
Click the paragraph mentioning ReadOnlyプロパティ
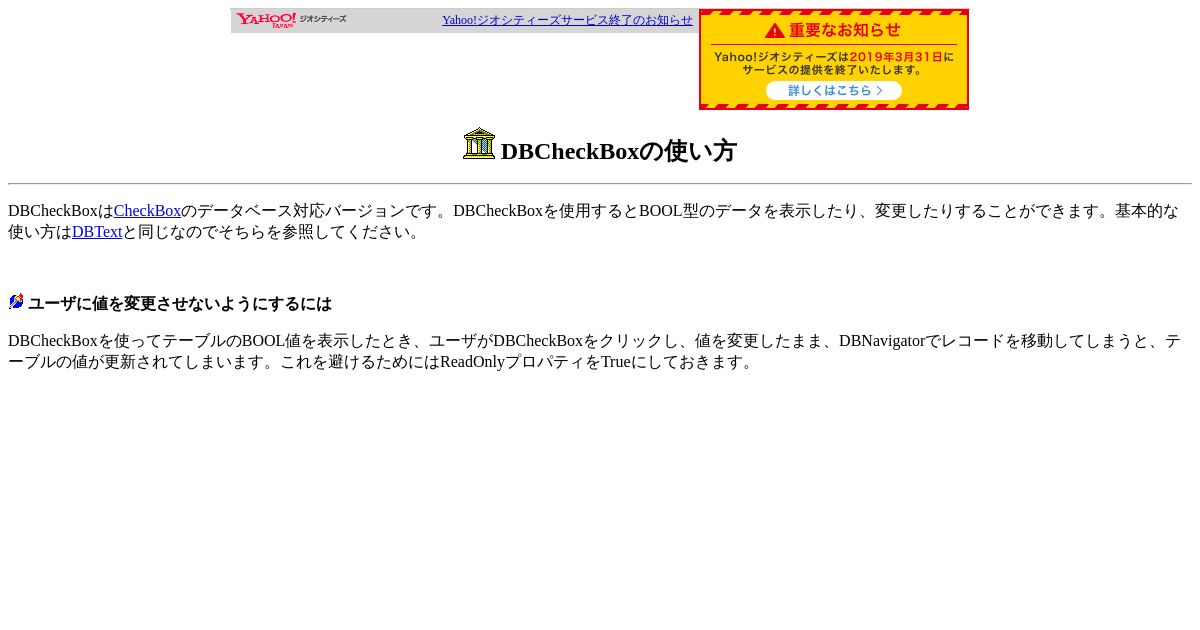pyautogui.click(x=595, y=351)
